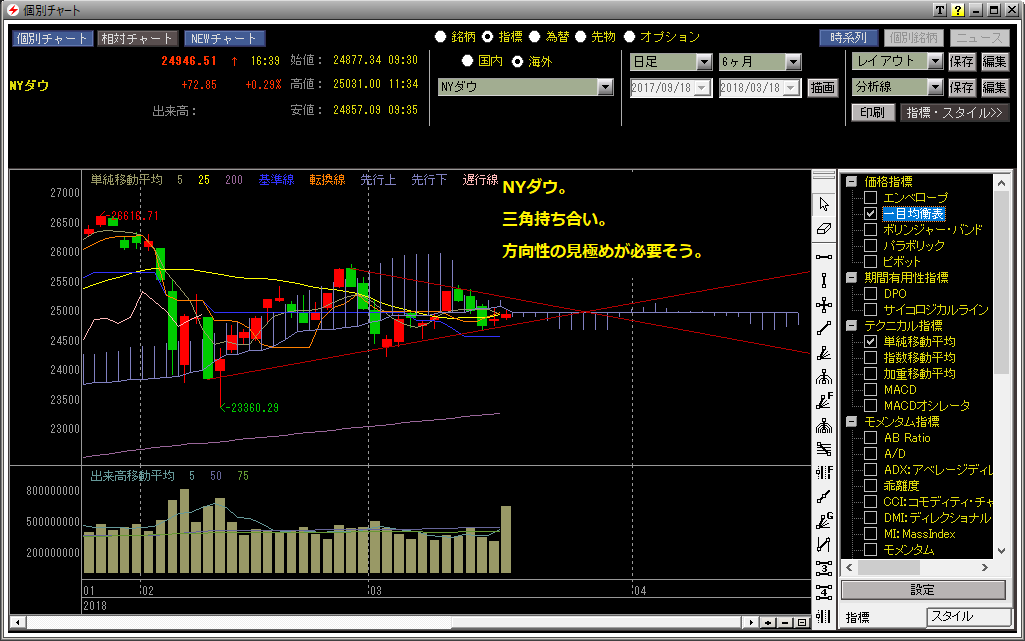This screenshot has width=1025, height=641.
Task: Open the レイアウト dropdown
Action: (x=935, y=61)
